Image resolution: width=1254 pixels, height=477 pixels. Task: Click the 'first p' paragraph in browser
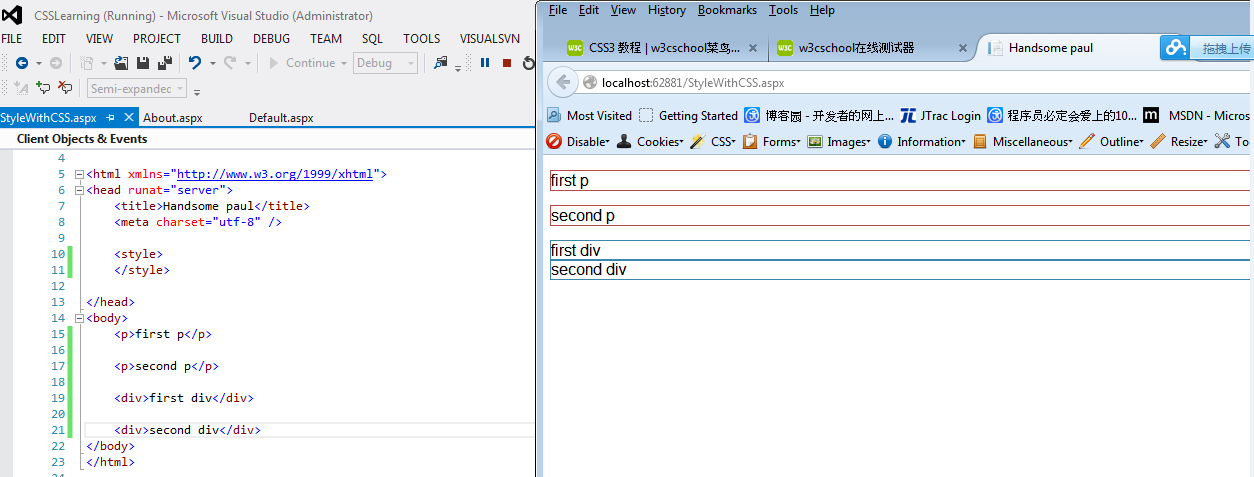900,181
